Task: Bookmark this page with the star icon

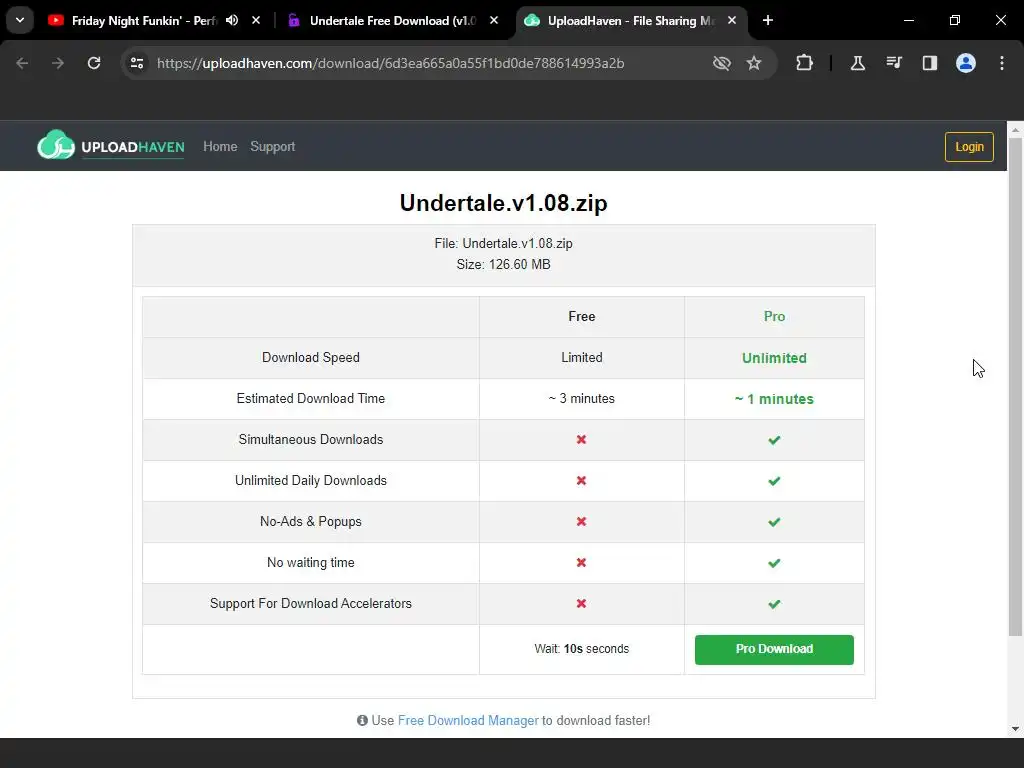Action: pyautogui.click(x=754, y=63)
